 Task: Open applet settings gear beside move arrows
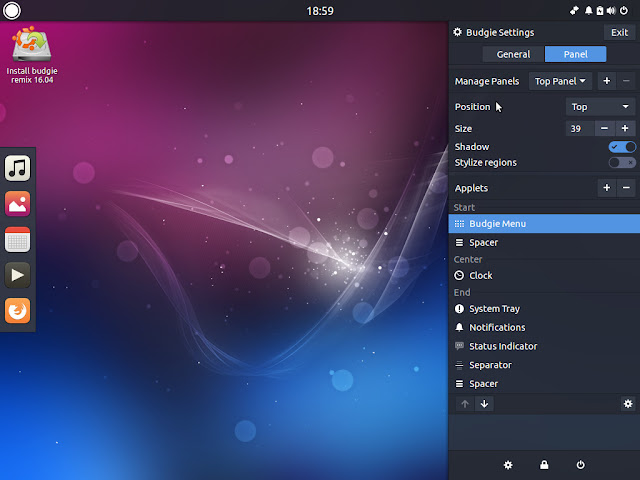628,404
